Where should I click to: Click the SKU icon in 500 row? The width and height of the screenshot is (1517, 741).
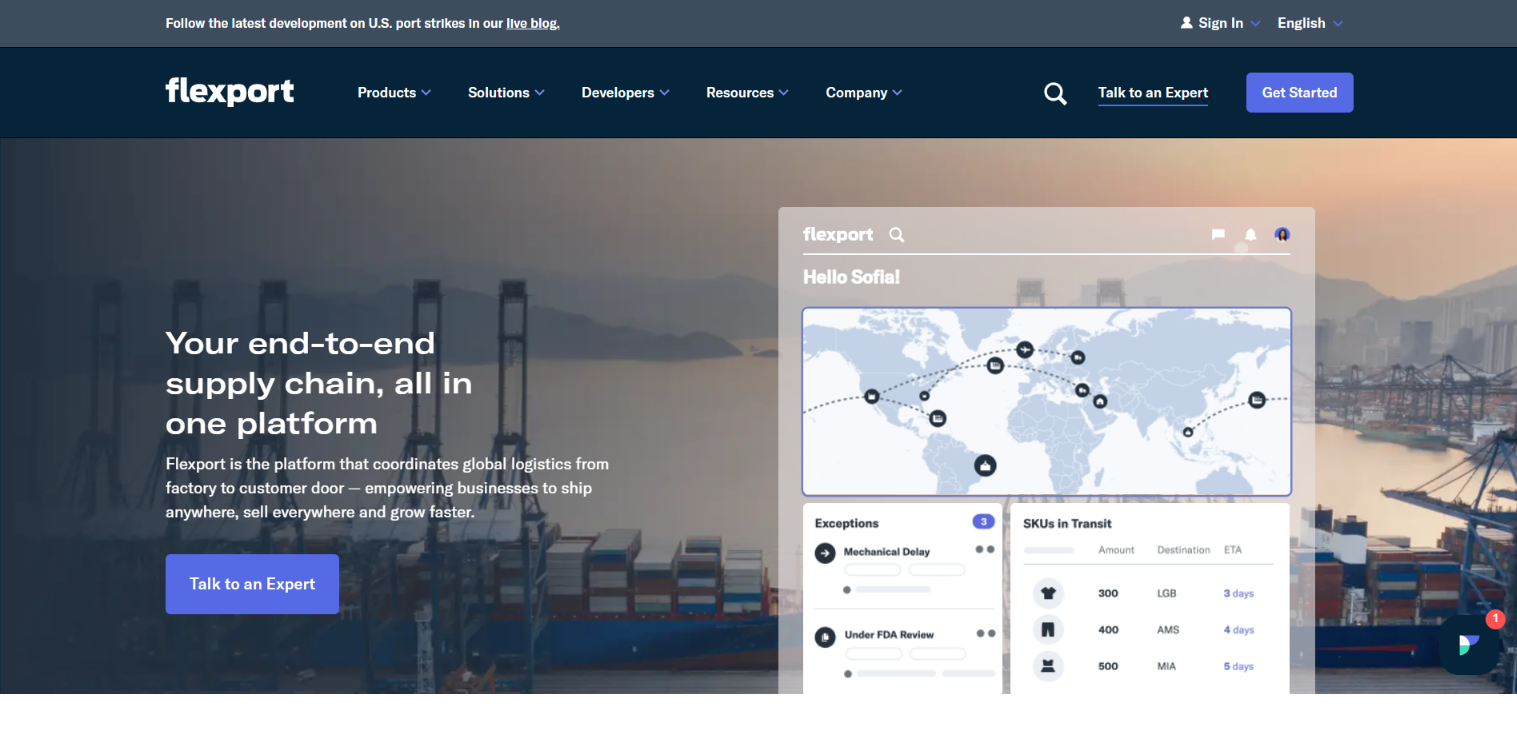click(x=1048, y=667)
